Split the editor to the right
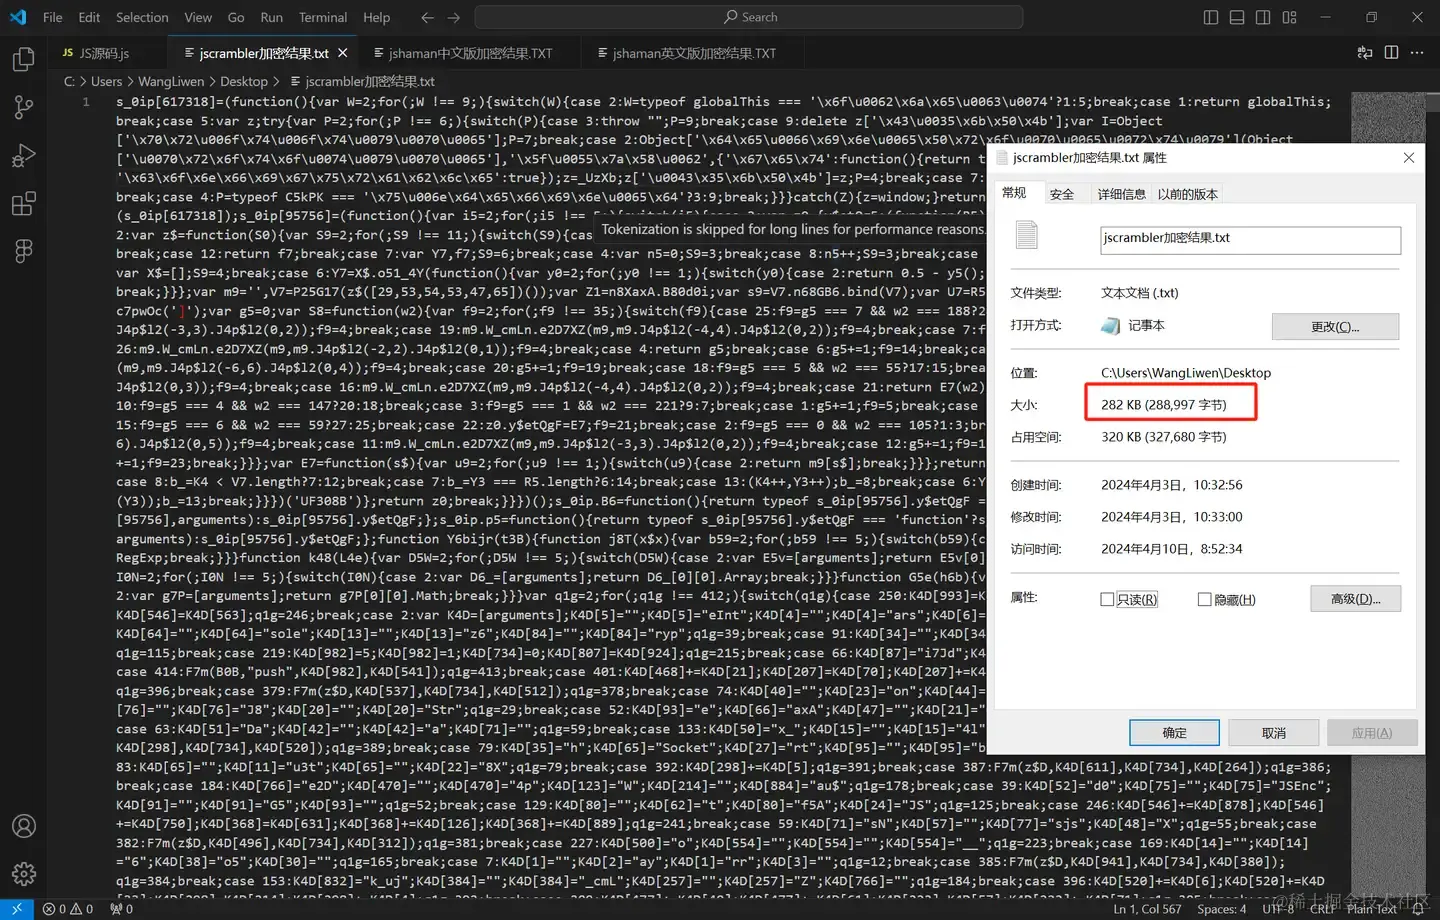Viewport: 1440px width, 920px height. 1391,52
